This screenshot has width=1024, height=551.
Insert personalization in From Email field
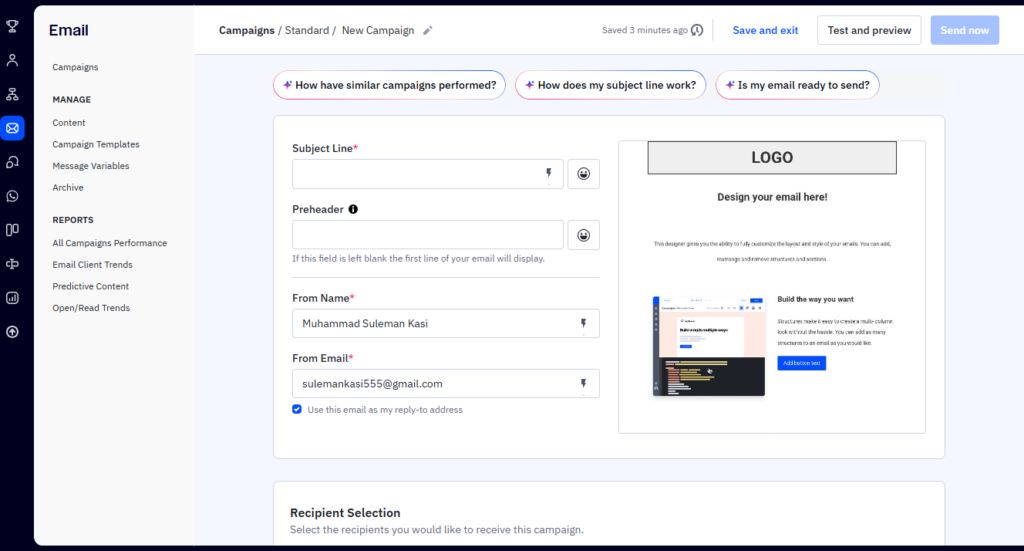583,384
